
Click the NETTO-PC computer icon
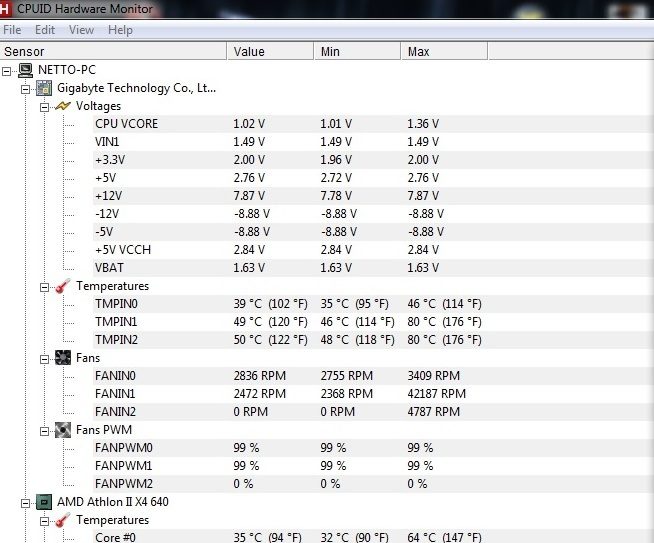coord(25,70)
